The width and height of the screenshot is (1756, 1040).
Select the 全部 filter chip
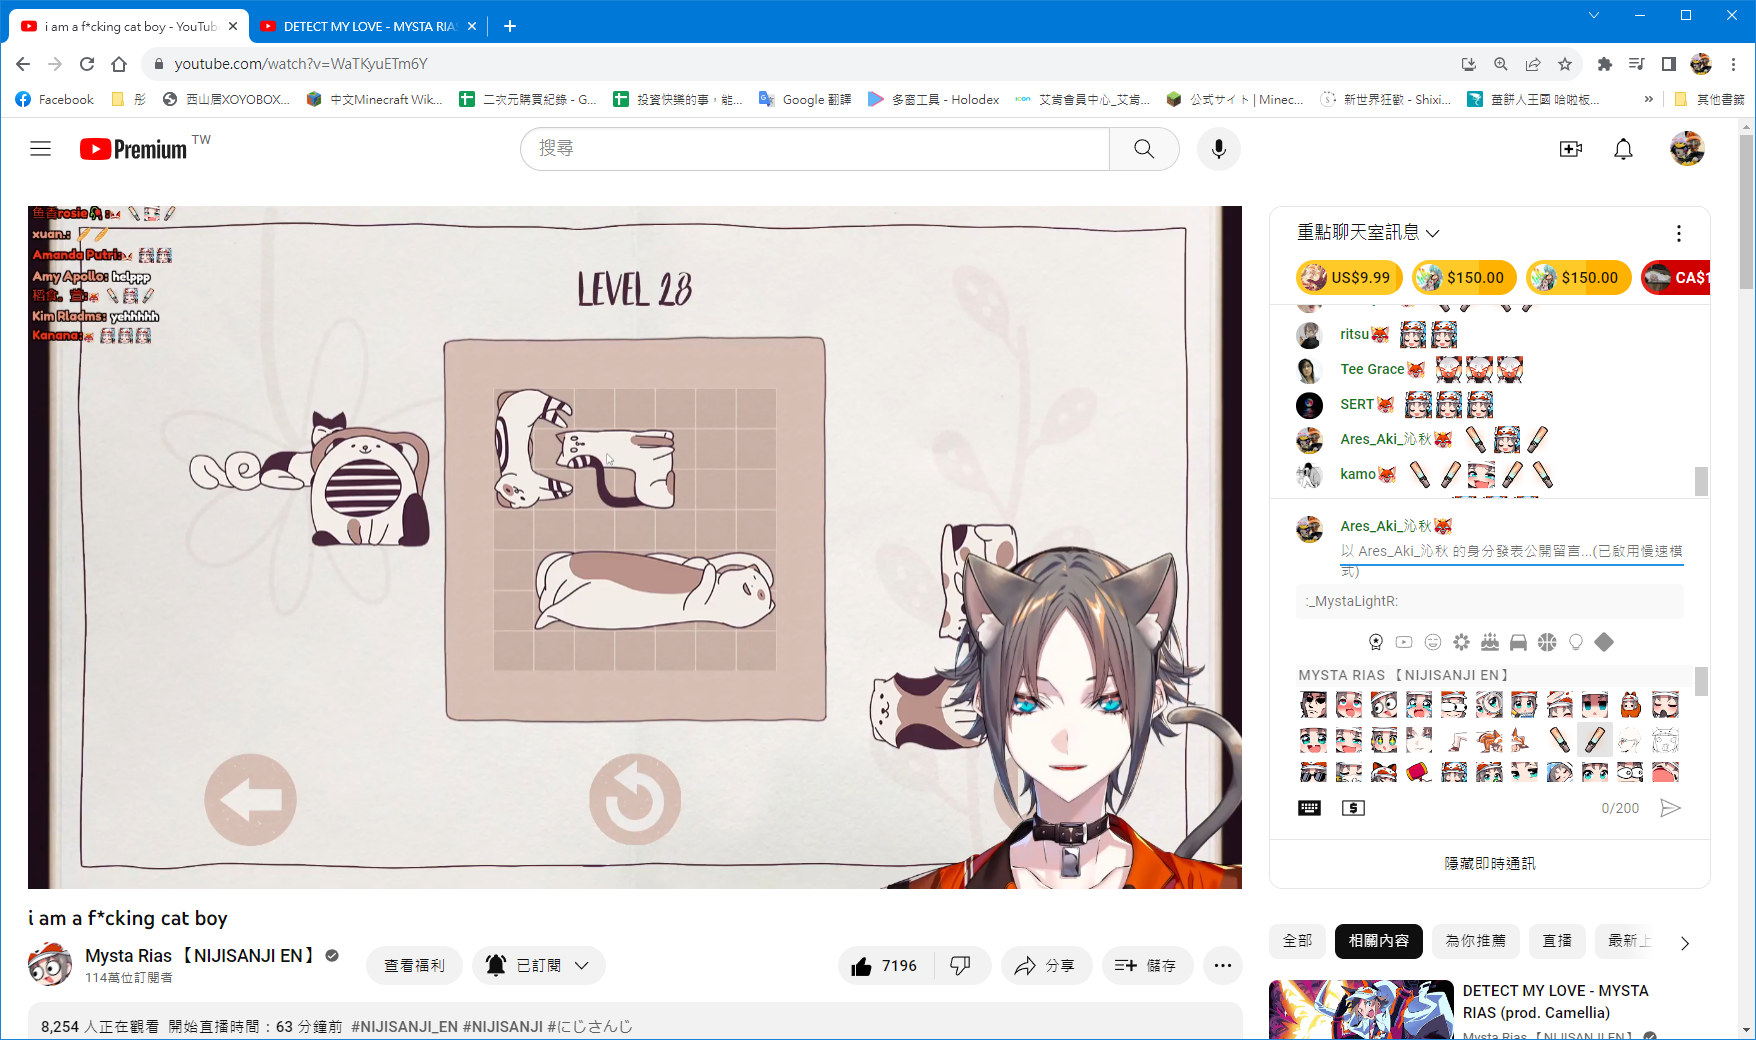pos(1297,941)
